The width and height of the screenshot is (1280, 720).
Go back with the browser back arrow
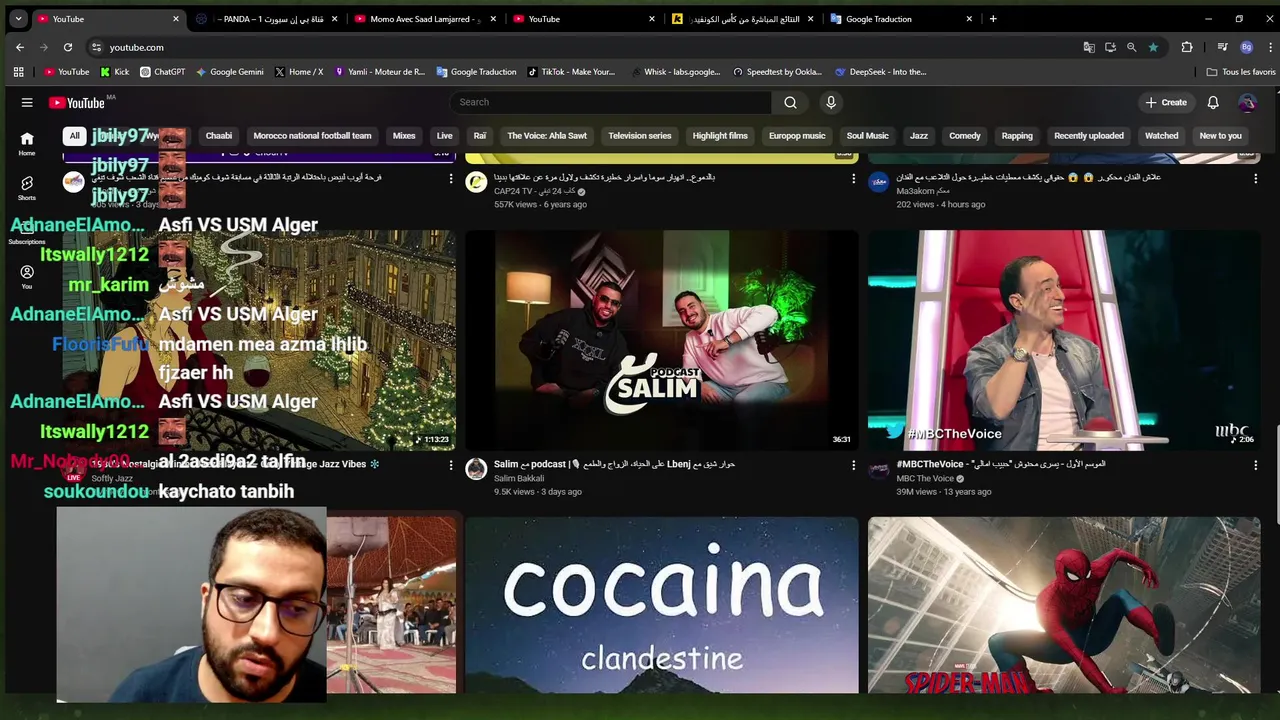coord(20,47)
